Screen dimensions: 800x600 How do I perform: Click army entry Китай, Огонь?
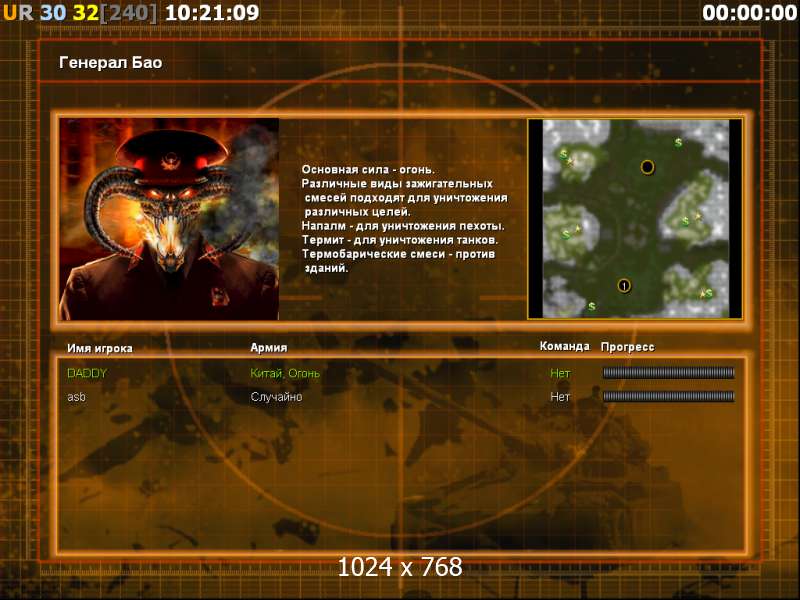click(x=285, y=373)
